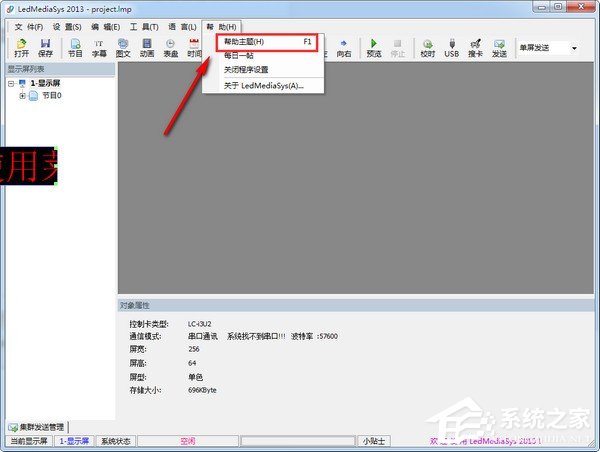600x452 pixels.
Task: Click the 系统状态 status button
Action: click(116, 441)
